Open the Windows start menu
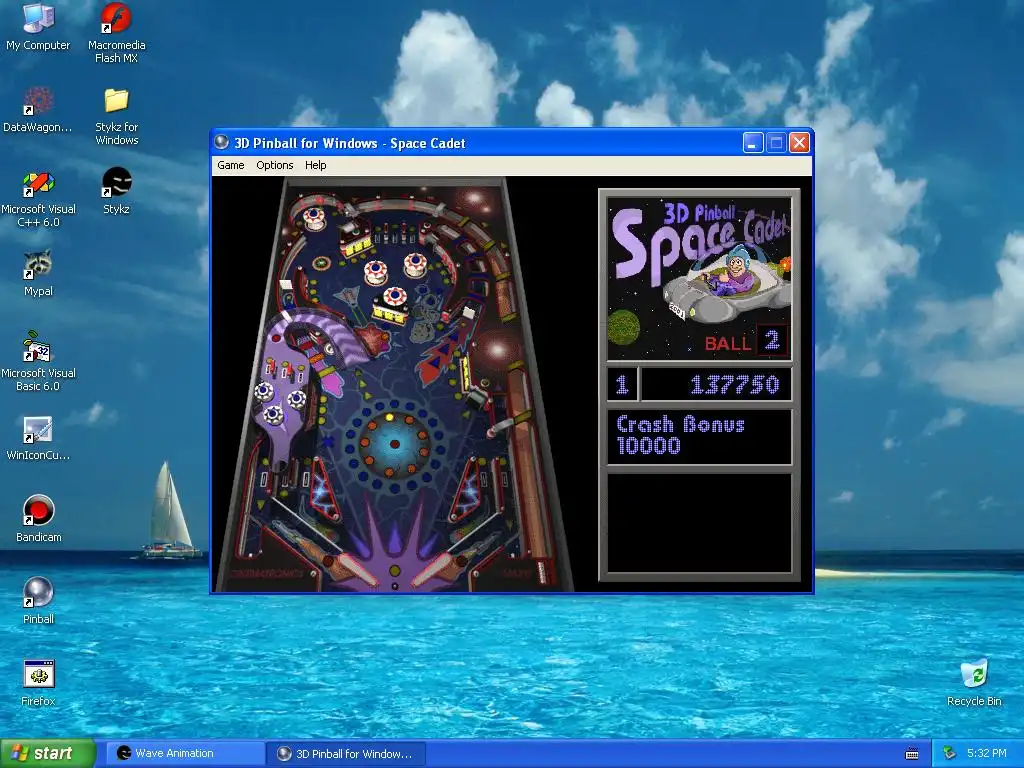The image size is (1024, 768). click(x=47, y=754)
